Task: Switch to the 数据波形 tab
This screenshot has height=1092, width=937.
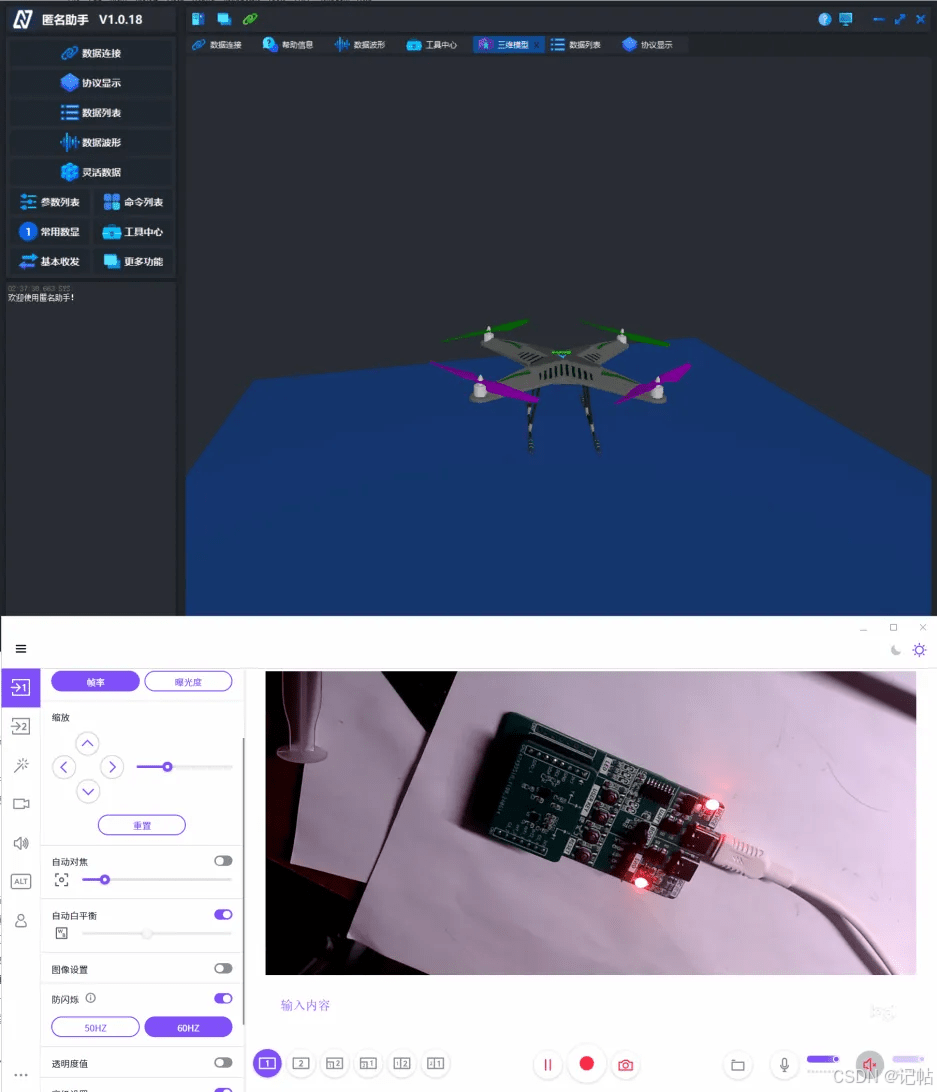Action: coord(359,45)
